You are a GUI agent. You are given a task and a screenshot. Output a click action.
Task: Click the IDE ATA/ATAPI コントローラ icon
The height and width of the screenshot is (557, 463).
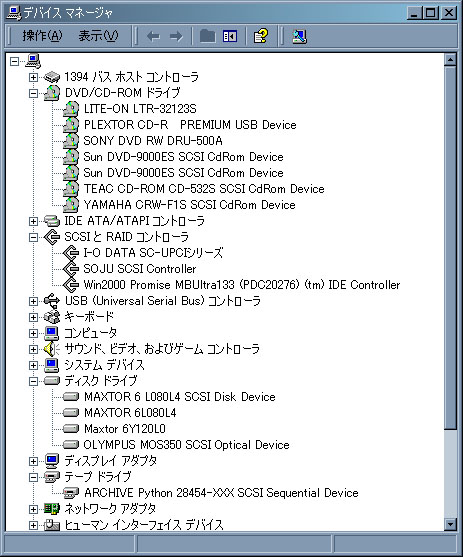pyautogui.click(x=52, y=221)
